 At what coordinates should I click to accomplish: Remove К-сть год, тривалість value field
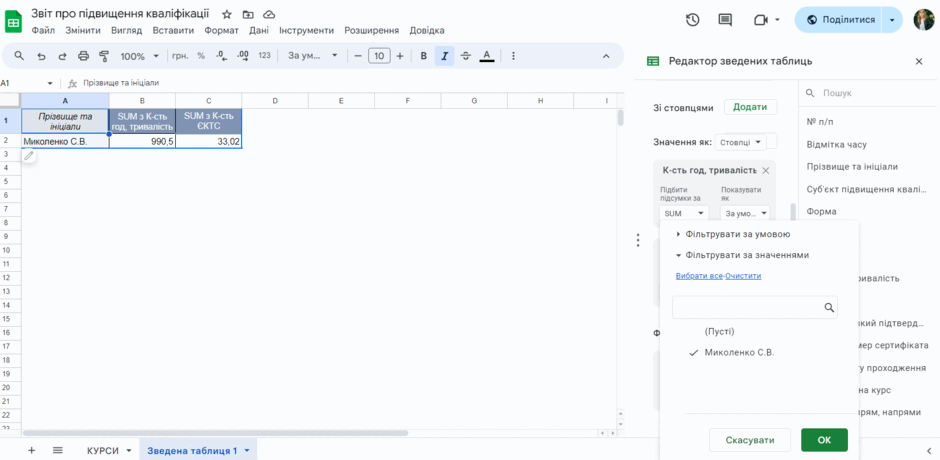[765, 170]
